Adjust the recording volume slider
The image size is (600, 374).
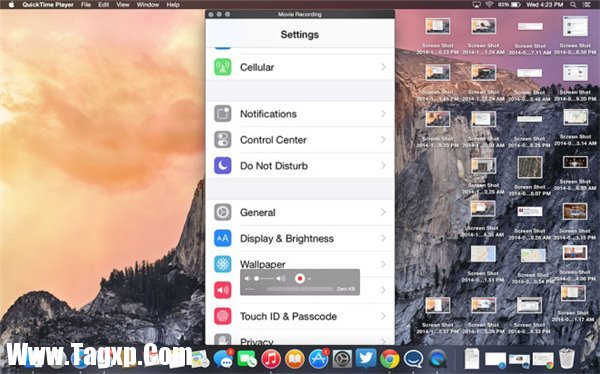pos(265,278)
